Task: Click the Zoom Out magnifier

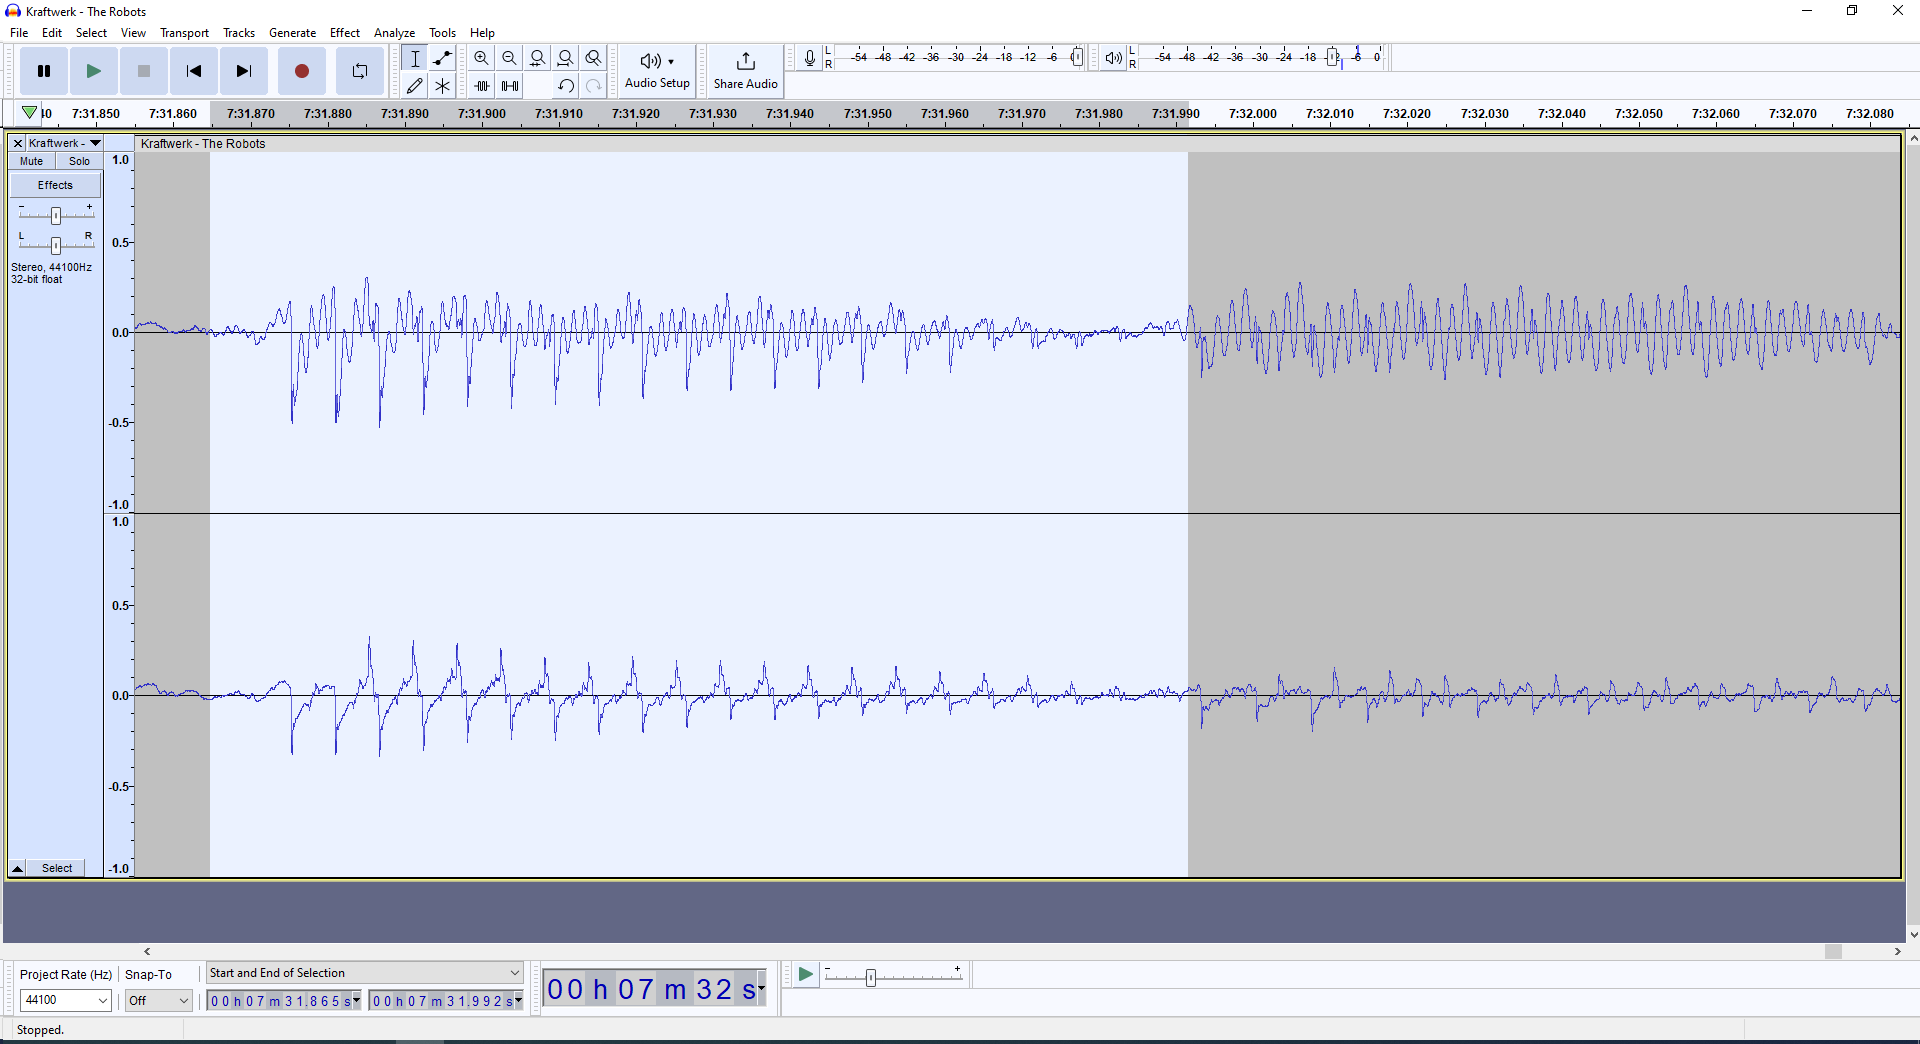Action: click(x=510, y=58)
